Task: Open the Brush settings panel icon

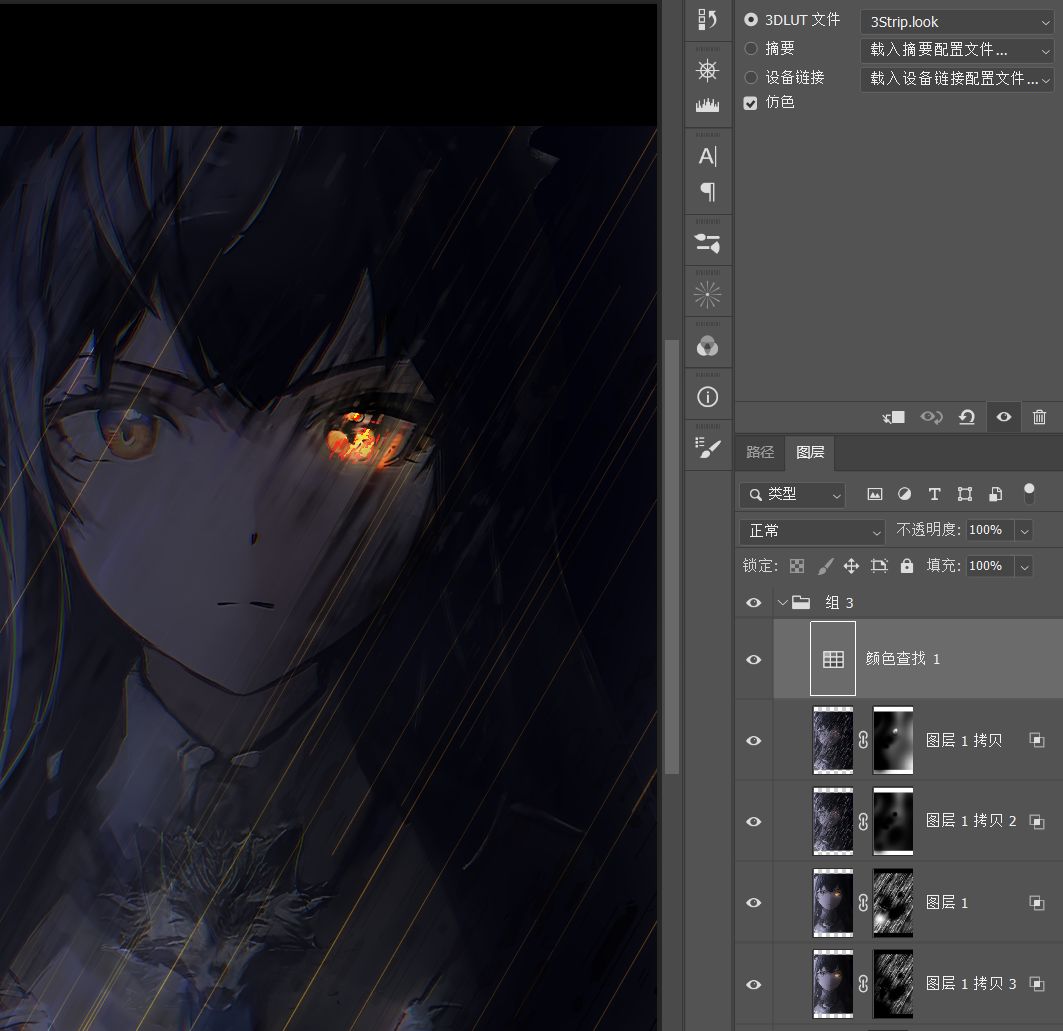Action: tap(707, 448)
